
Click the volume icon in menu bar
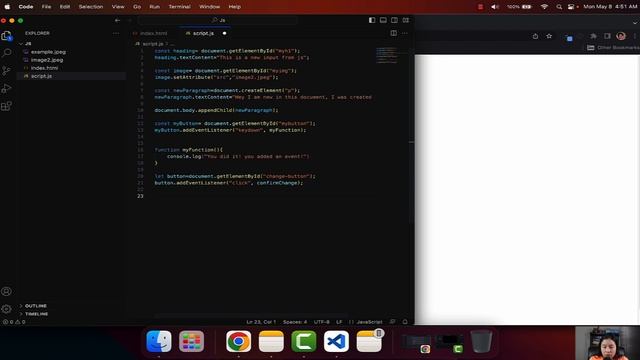(x=495, y=7)
